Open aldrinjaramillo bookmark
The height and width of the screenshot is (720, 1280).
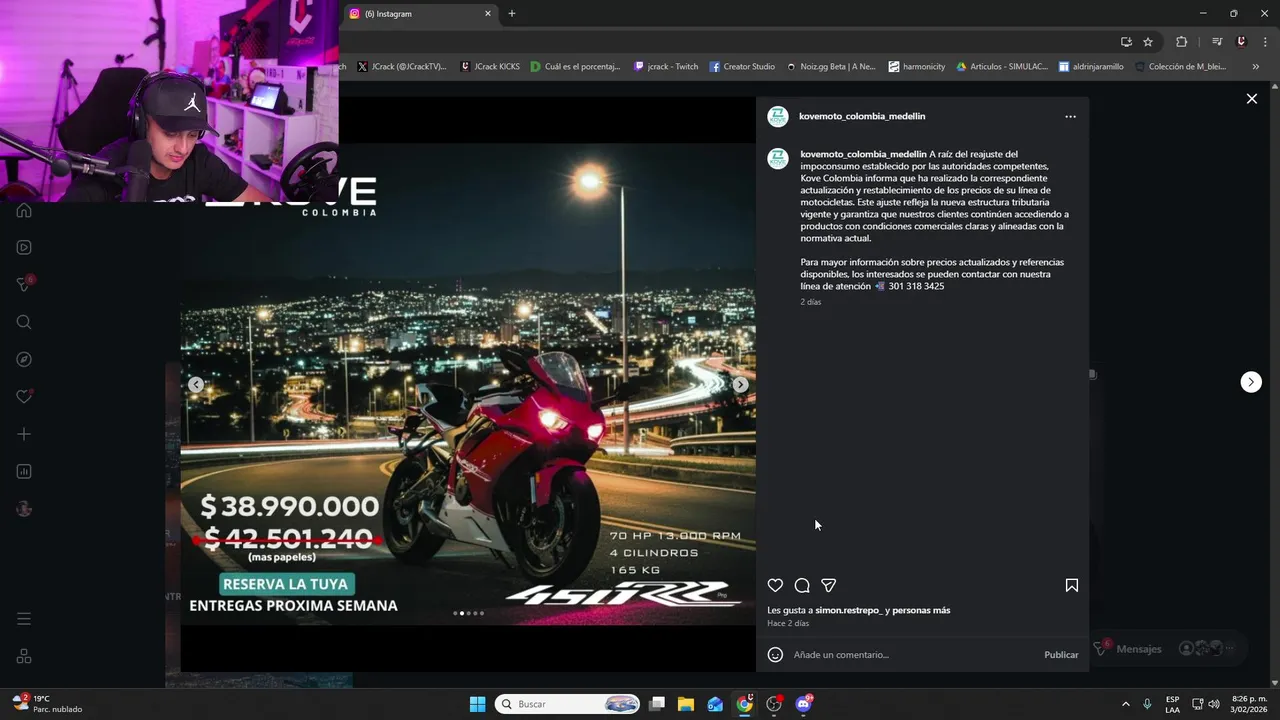1091,67
